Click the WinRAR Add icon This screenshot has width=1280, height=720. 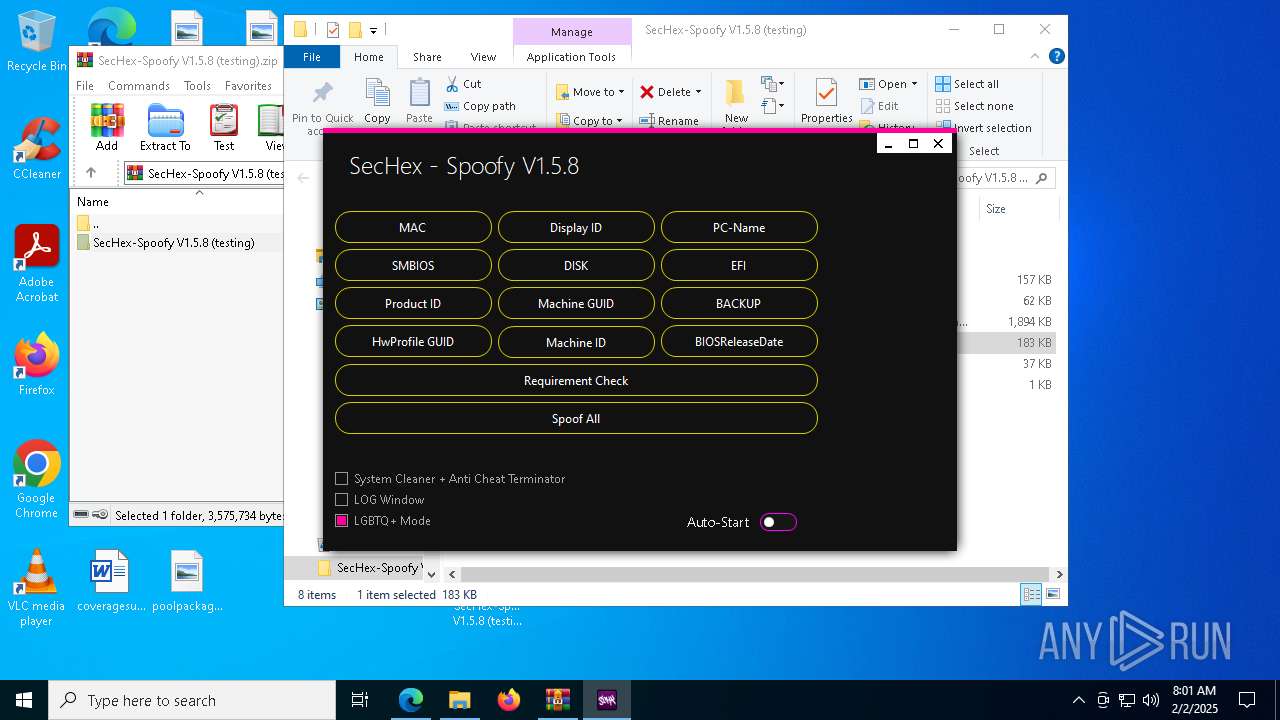[x=107, y=121]
